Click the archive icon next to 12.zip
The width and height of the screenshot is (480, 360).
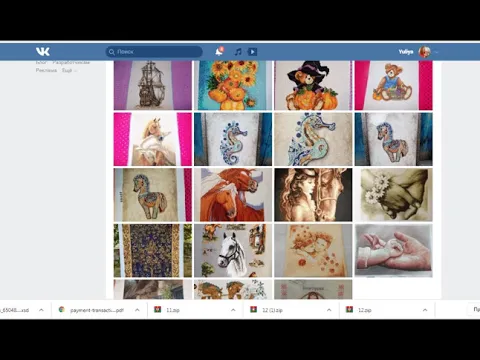[x=350, y=310]
